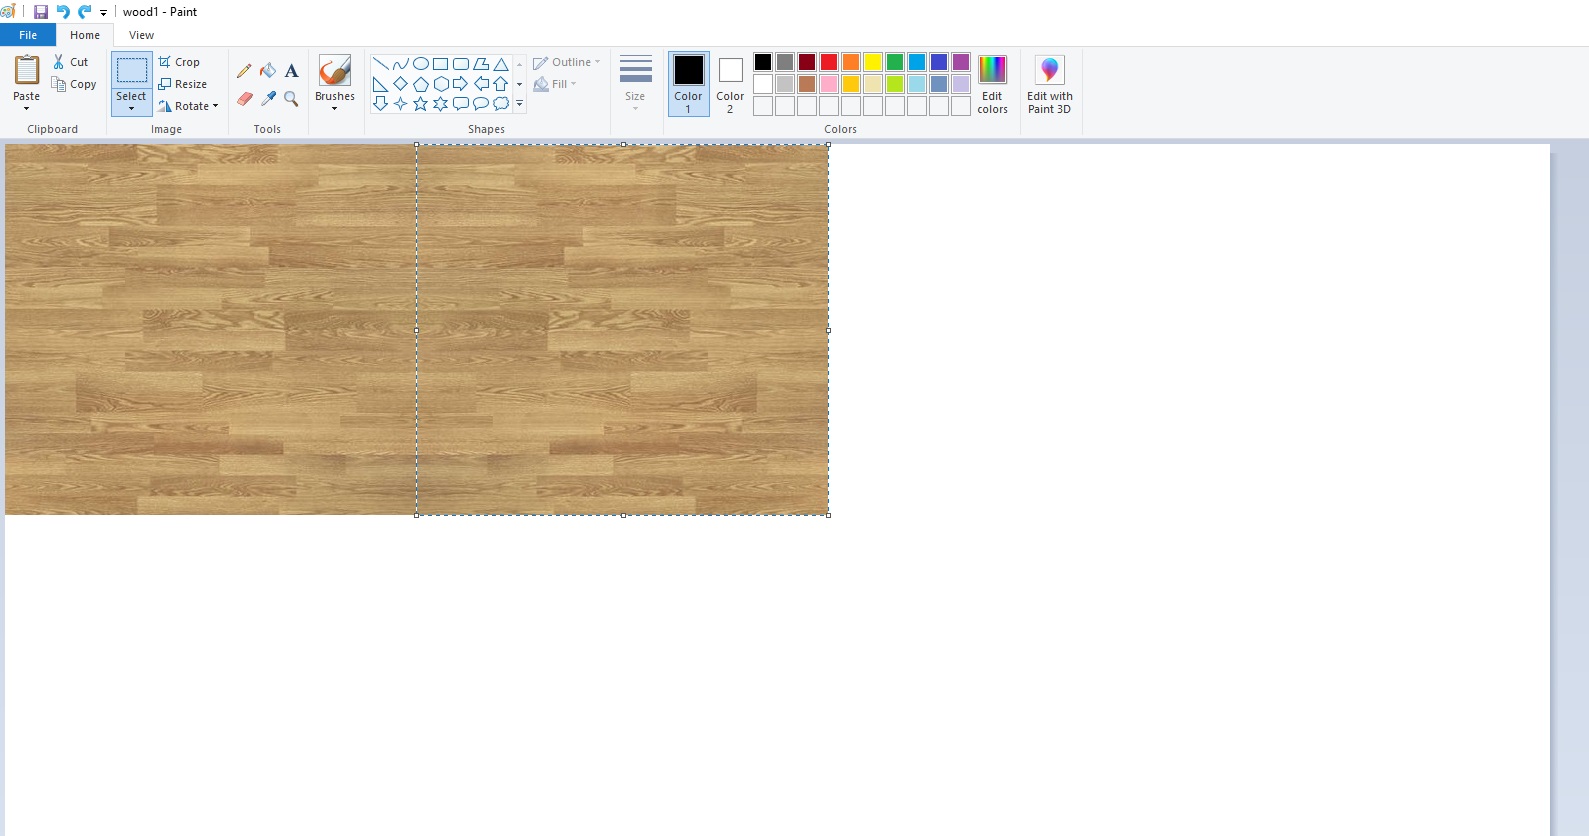
Task: Choose the Heart callout cloud shape
Action: [x=501, y=103]
